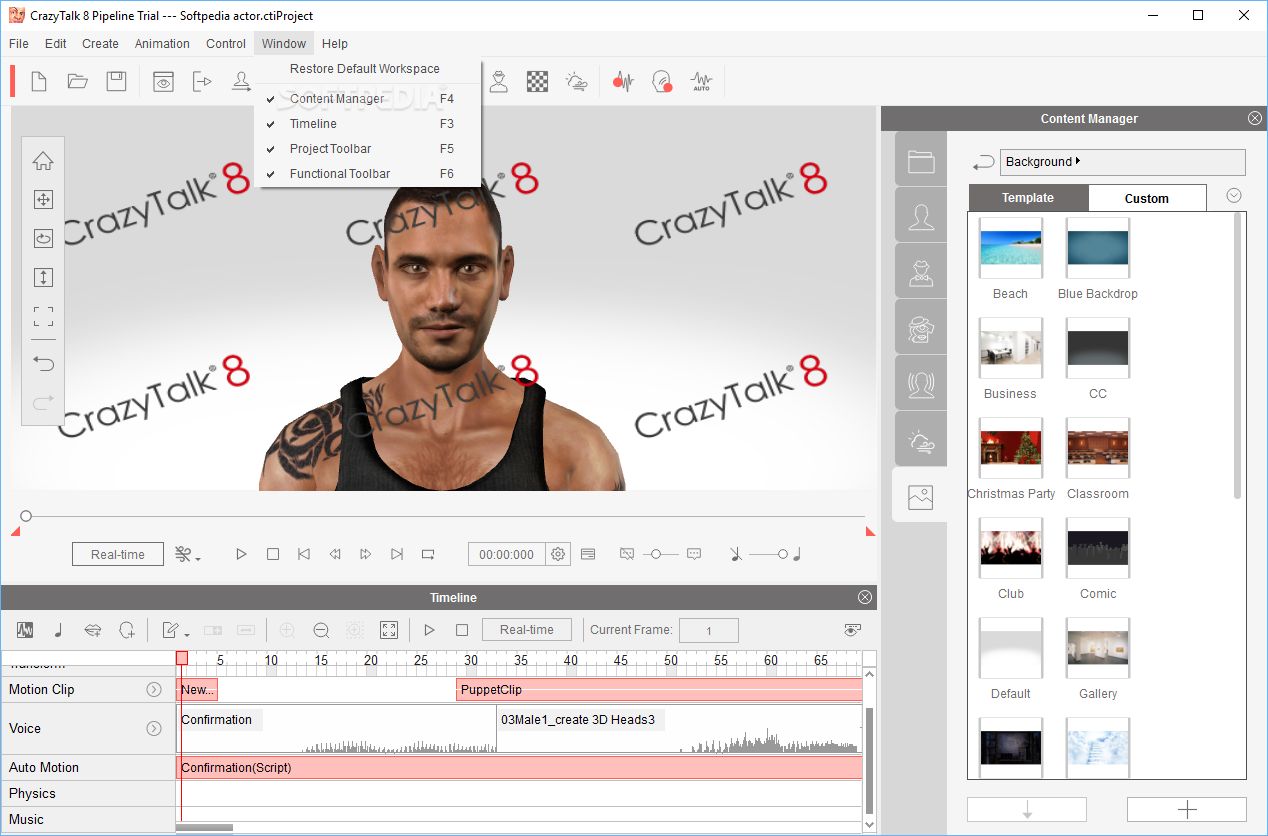Click the lips icon in Timeline toolbar
The image size is (1268, 836).
[93, 630]
